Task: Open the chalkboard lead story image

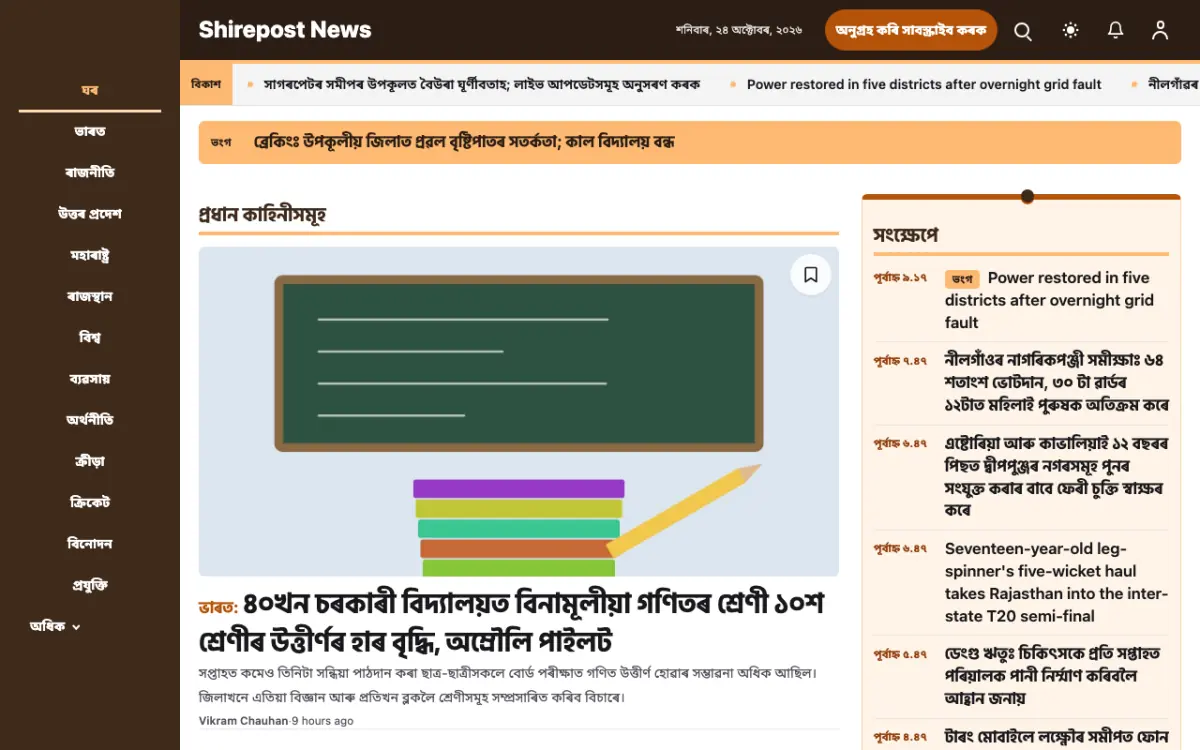Action: (518, 412)
